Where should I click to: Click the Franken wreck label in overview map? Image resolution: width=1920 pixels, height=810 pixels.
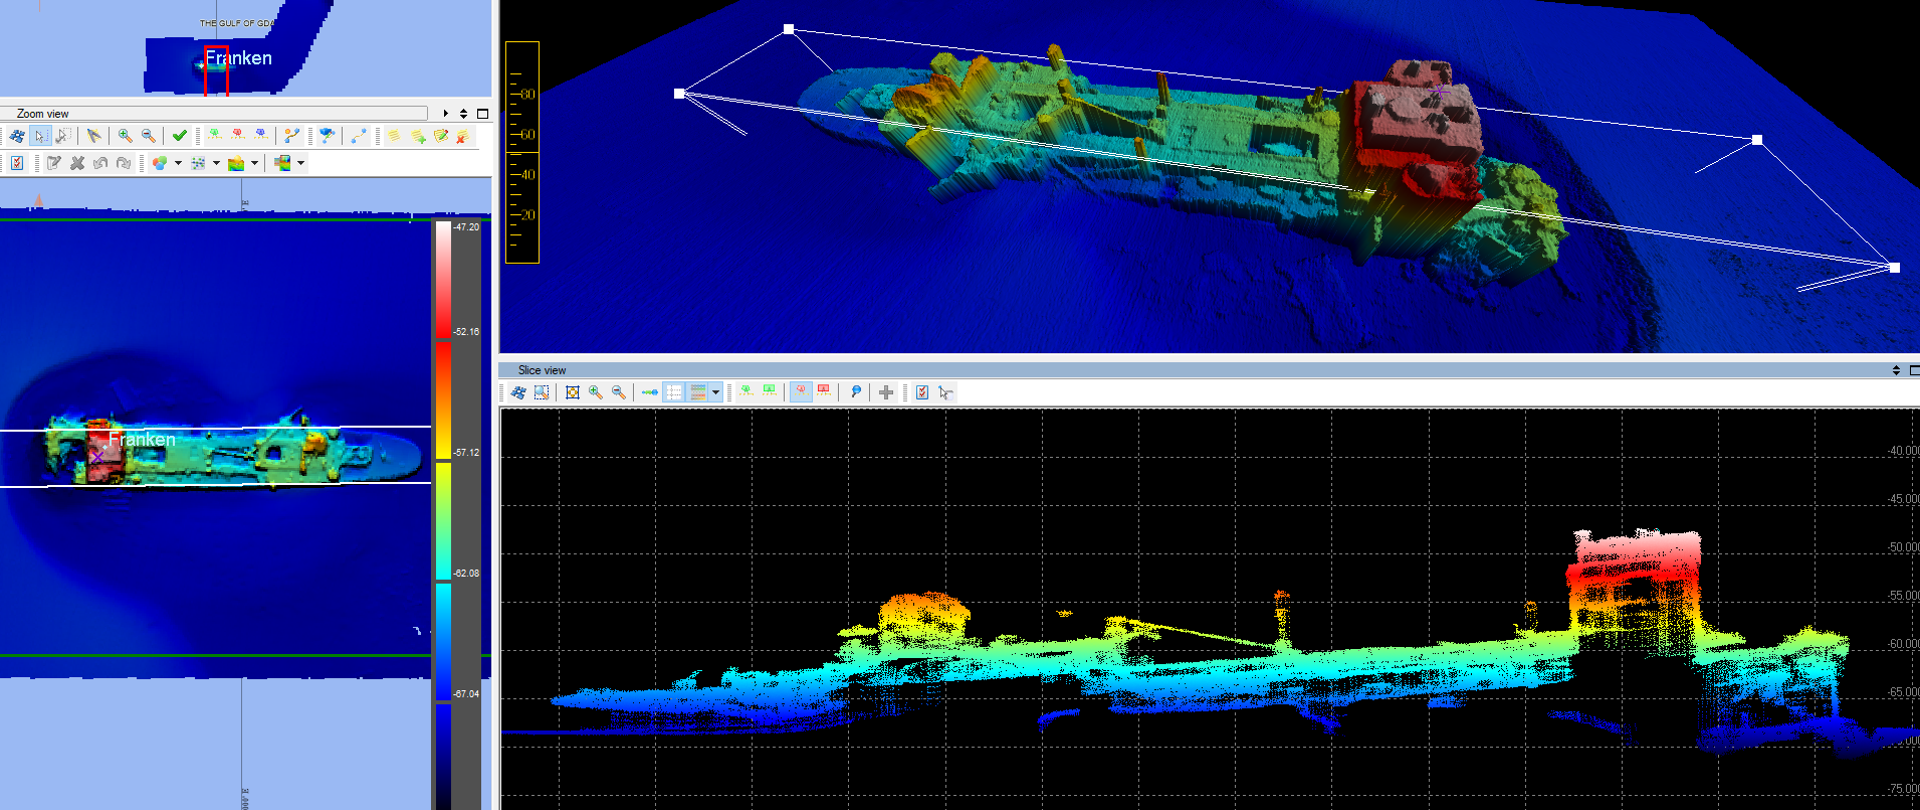(x=238, y=58)
